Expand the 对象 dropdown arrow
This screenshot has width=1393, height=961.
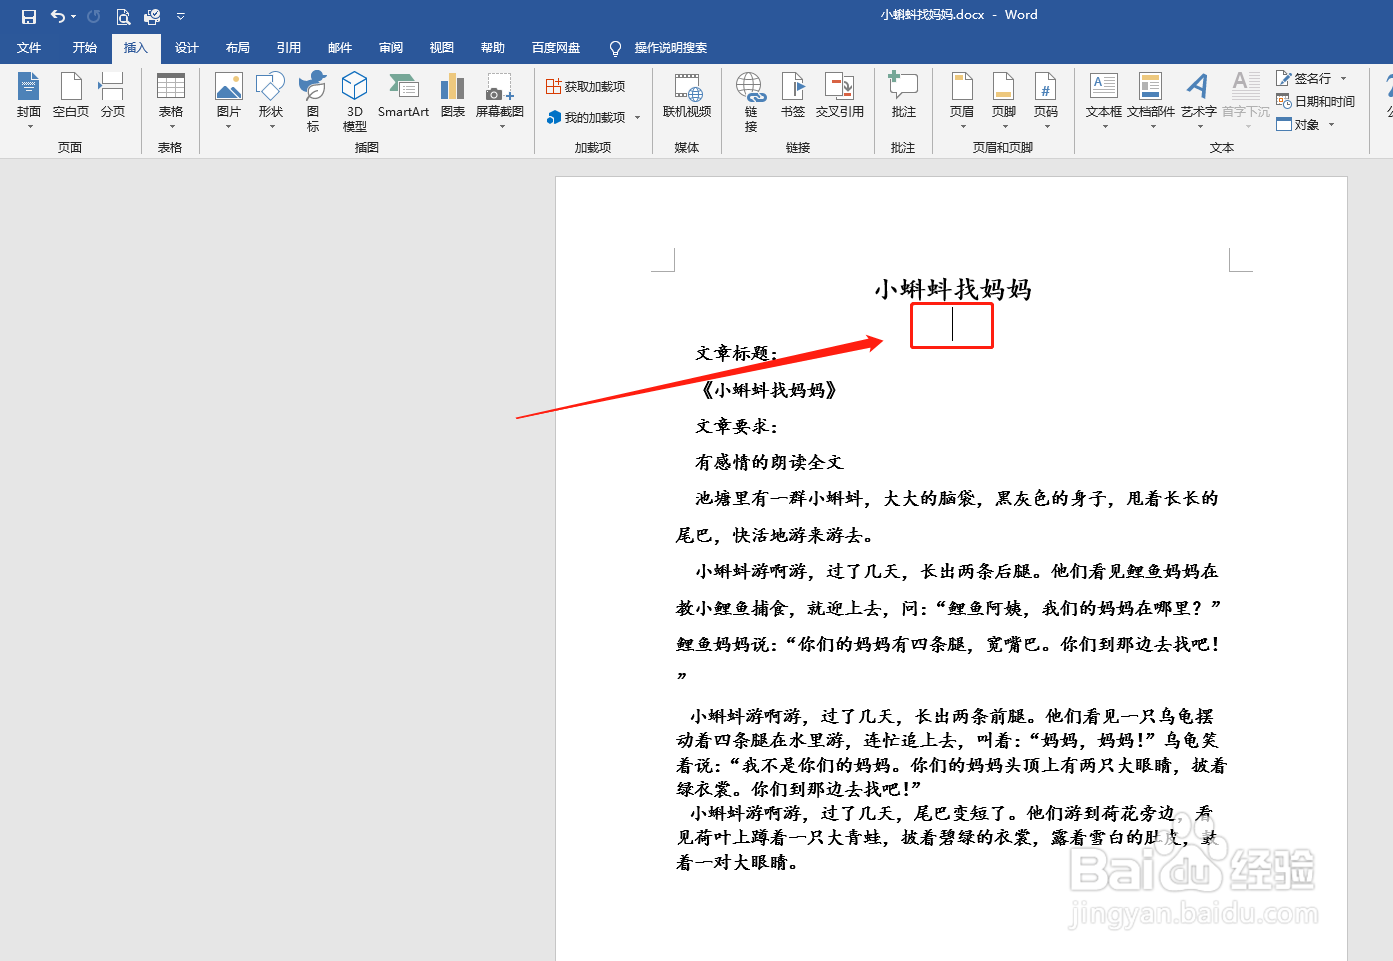1331,124
